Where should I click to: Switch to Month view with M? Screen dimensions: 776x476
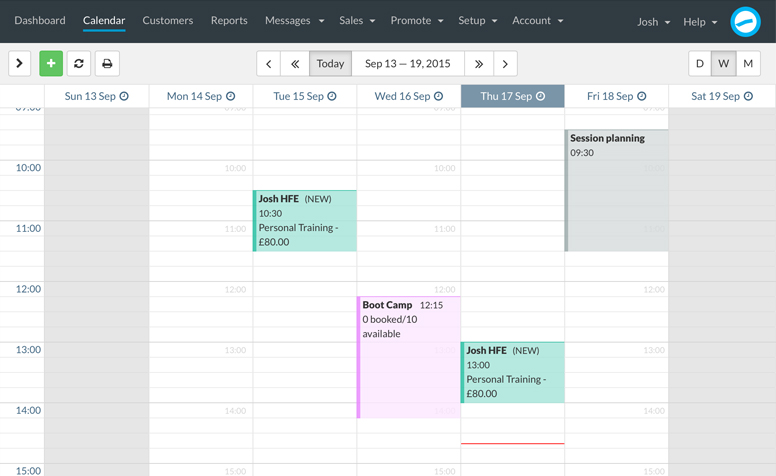pos(748,63)
